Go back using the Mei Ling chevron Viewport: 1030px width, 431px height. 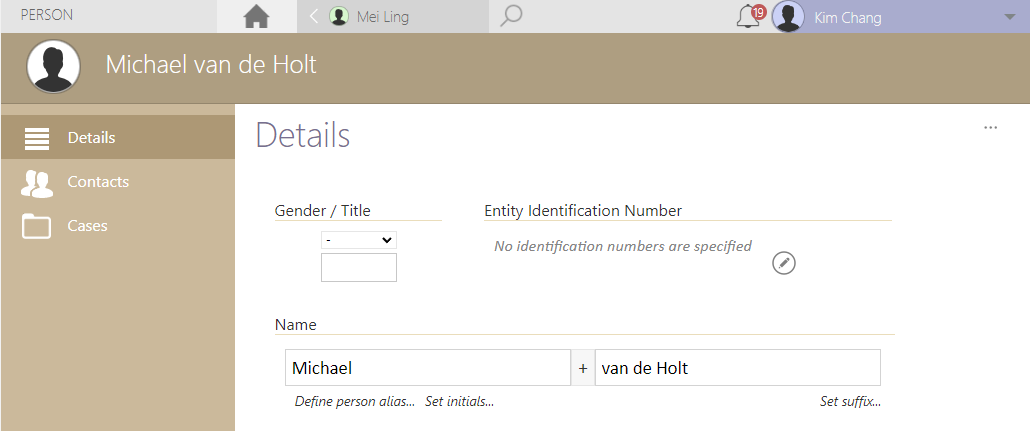pos(314,16)
